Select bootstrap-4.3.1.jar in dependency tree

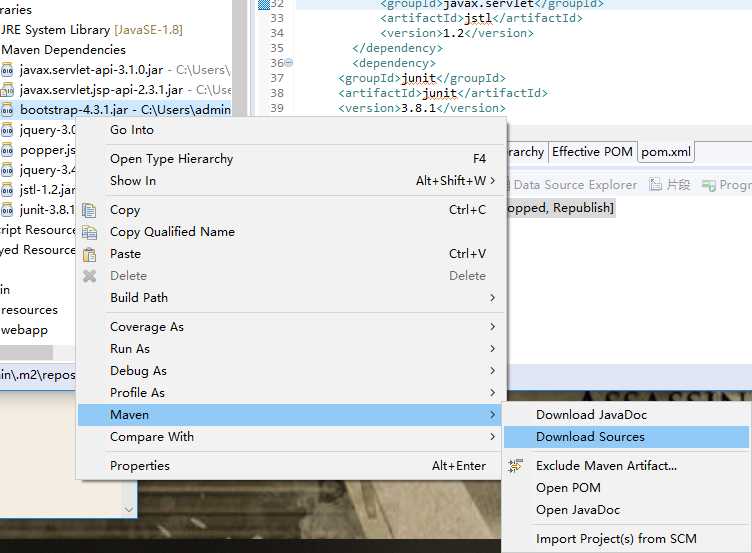pos(115,110)
